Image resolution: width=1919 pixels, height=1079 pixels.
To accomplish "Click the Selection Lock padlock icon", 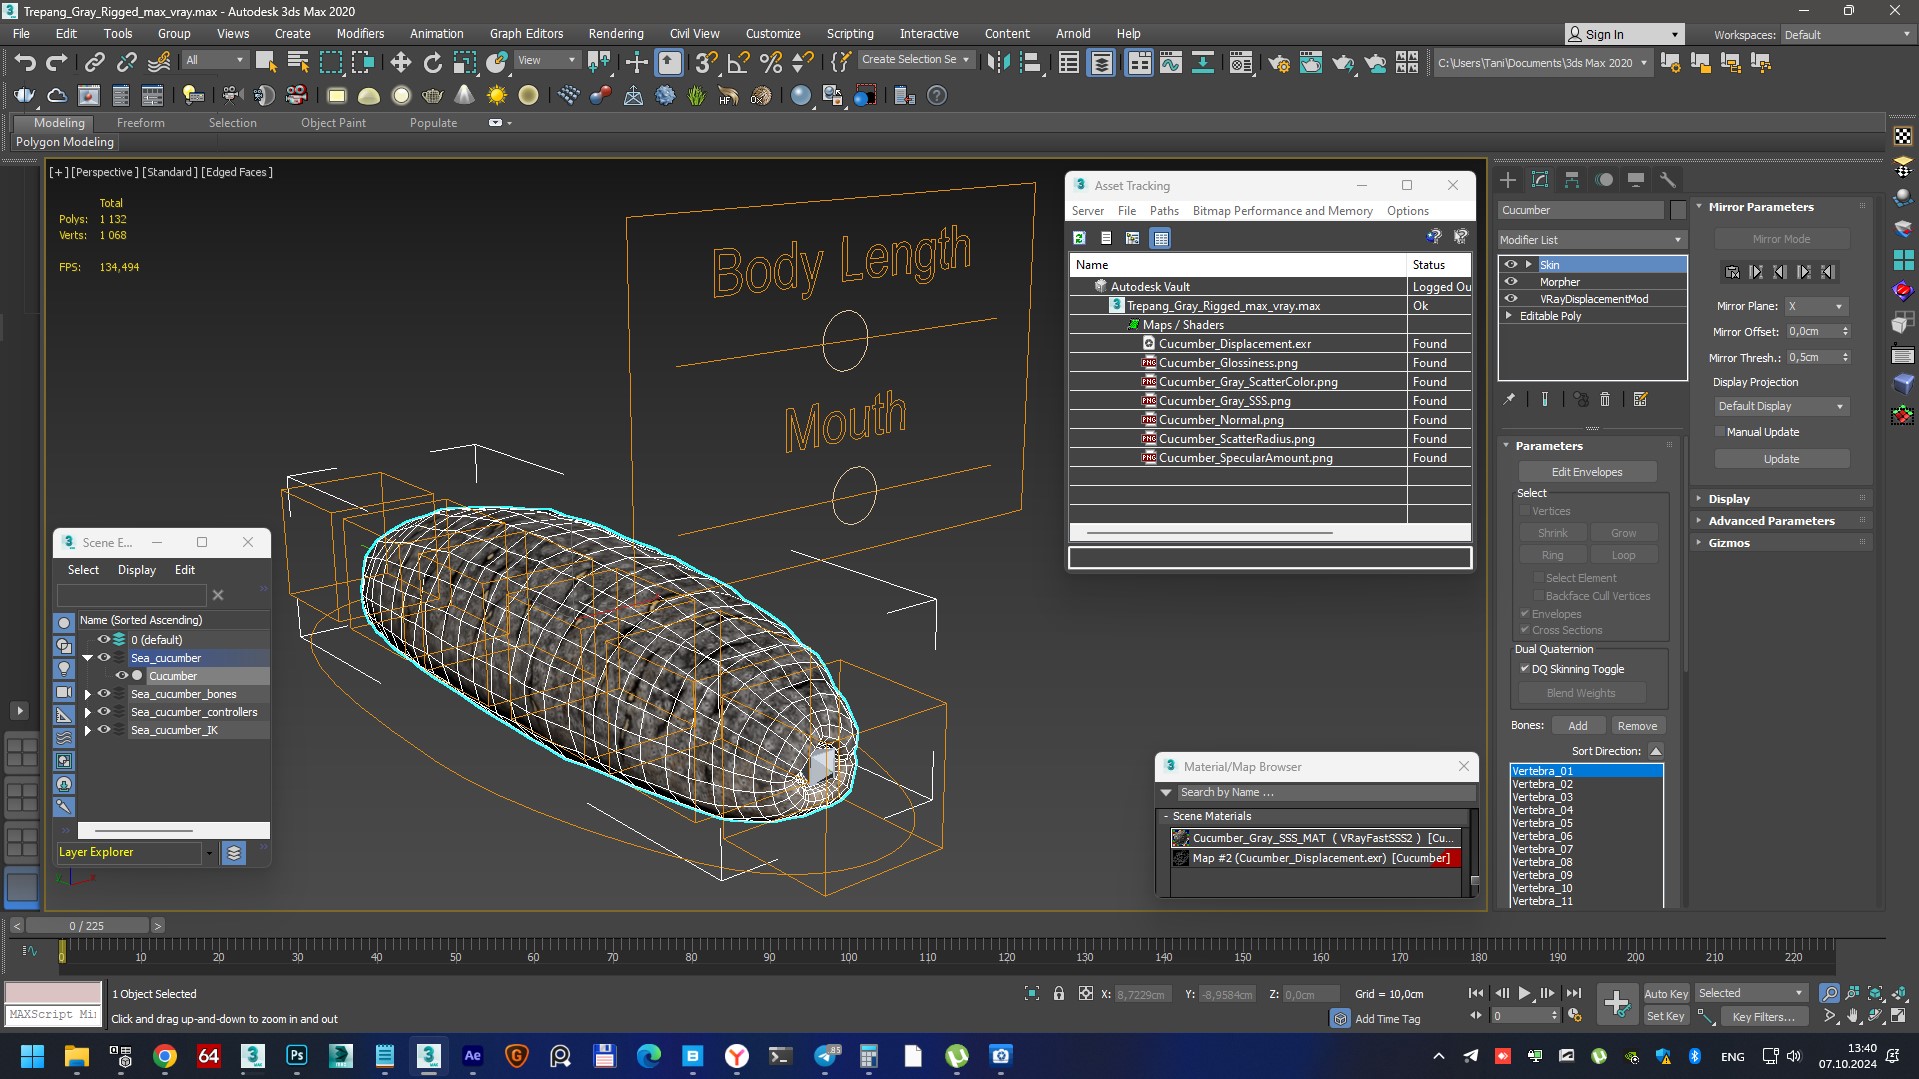I will (x=1059, y=993).
